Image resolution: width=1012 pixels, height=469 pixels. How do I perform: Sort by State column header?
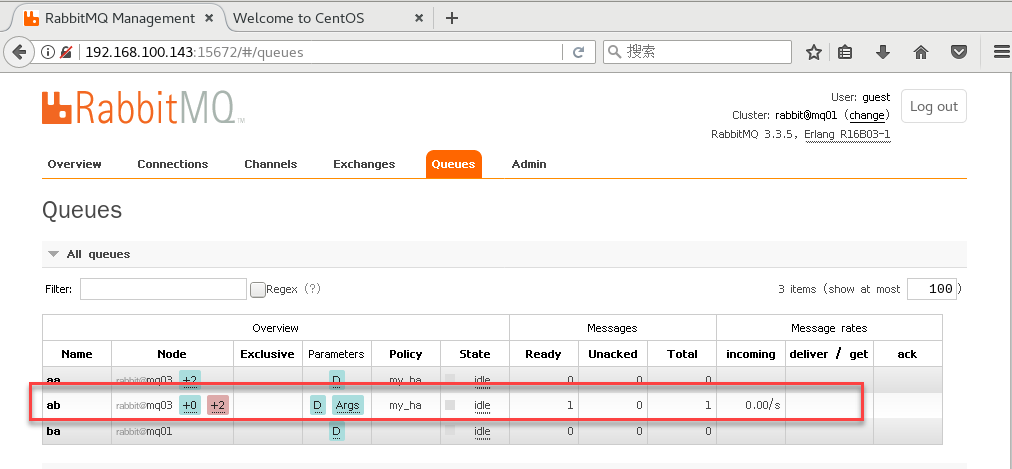point(474,354)
